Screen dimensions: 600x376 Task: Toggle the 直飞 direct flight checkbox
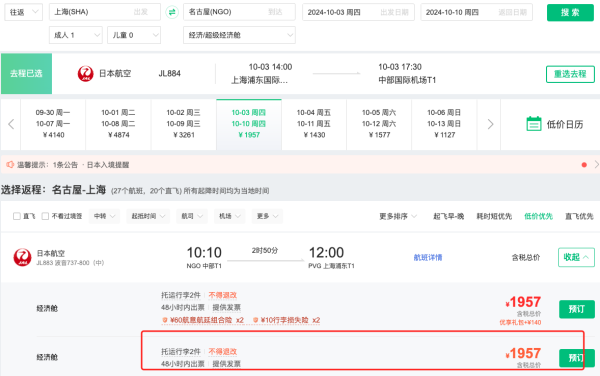17,216
